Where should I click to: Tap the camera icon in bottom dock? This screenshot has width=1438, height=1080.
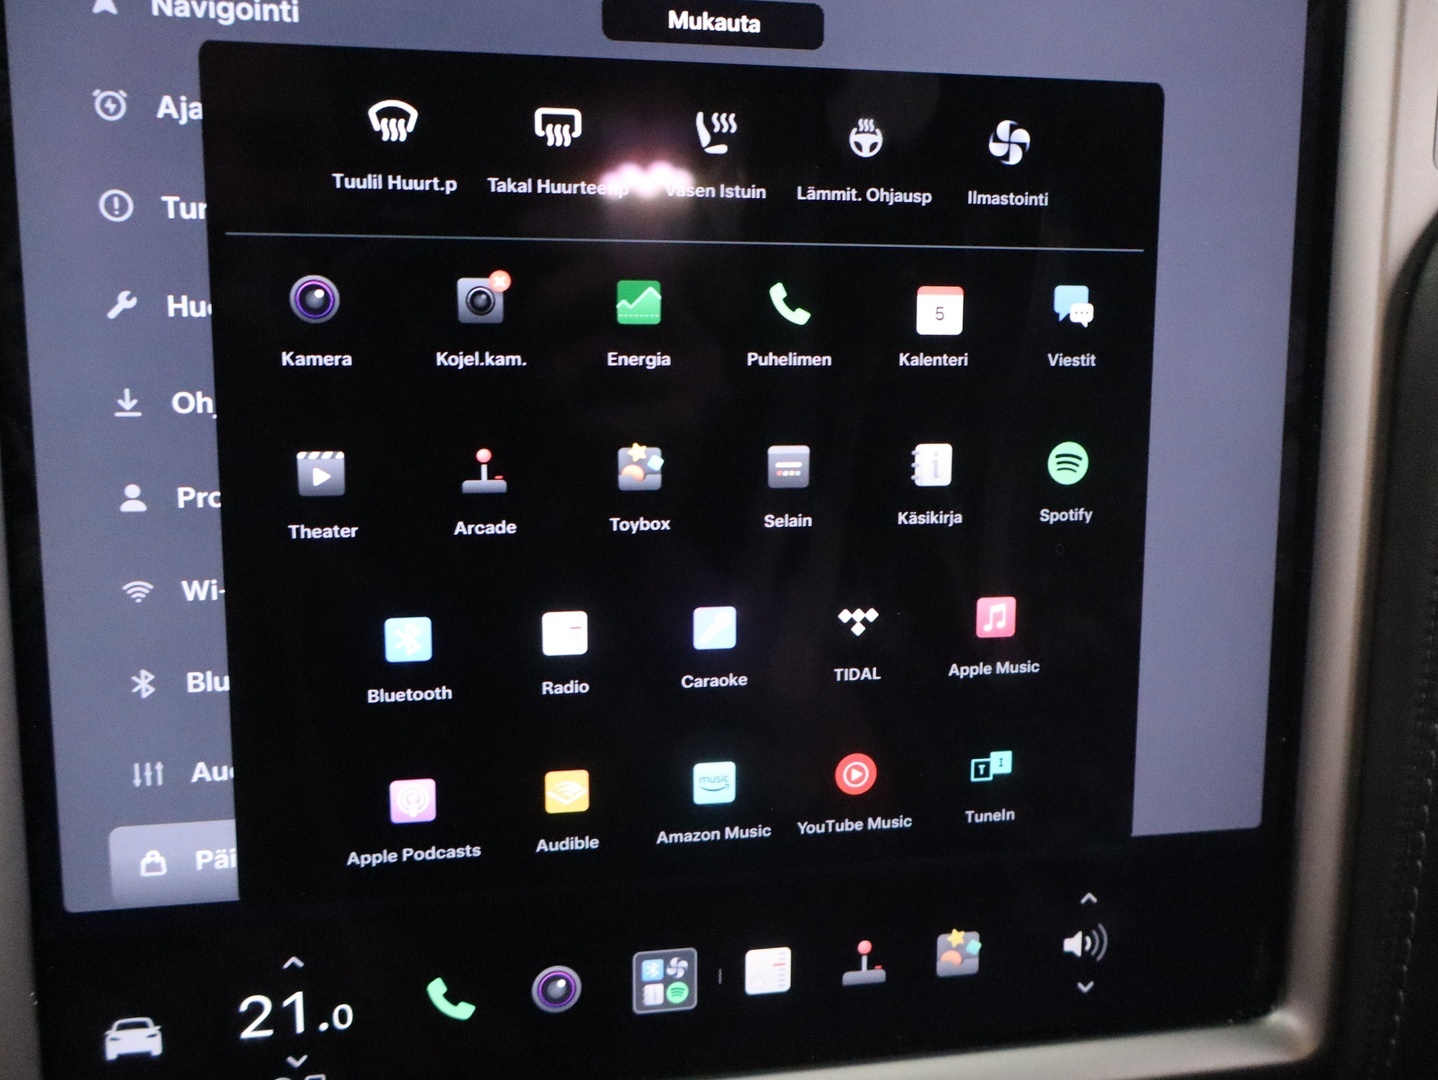coord(556,989)
